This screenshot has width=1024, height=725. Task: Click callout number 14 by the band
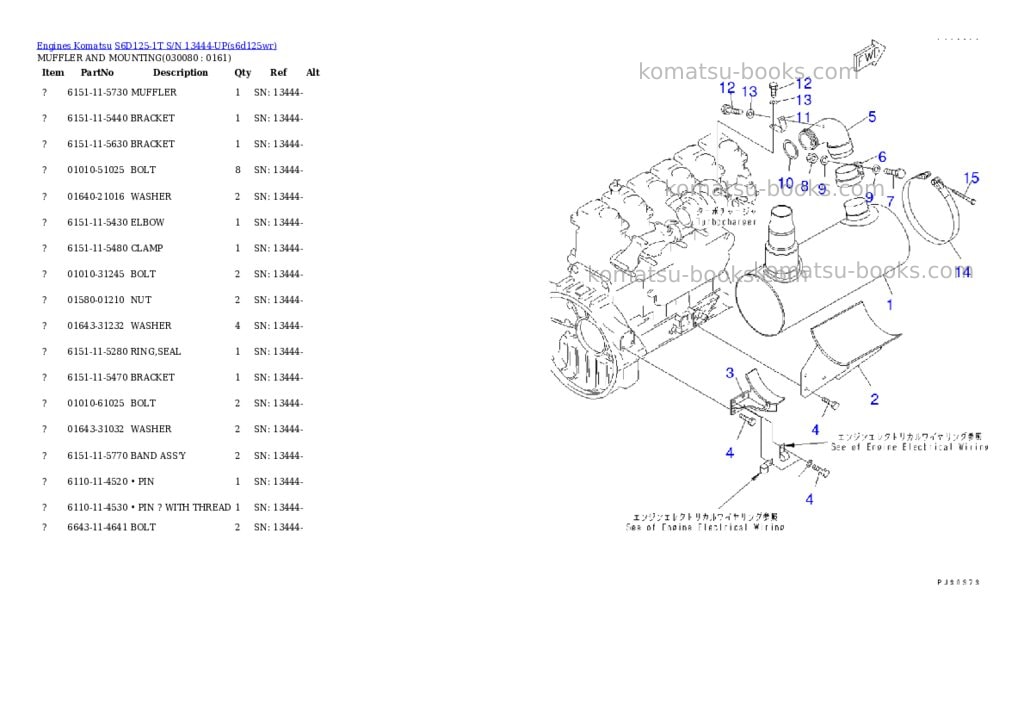click(x=963, y=272)
